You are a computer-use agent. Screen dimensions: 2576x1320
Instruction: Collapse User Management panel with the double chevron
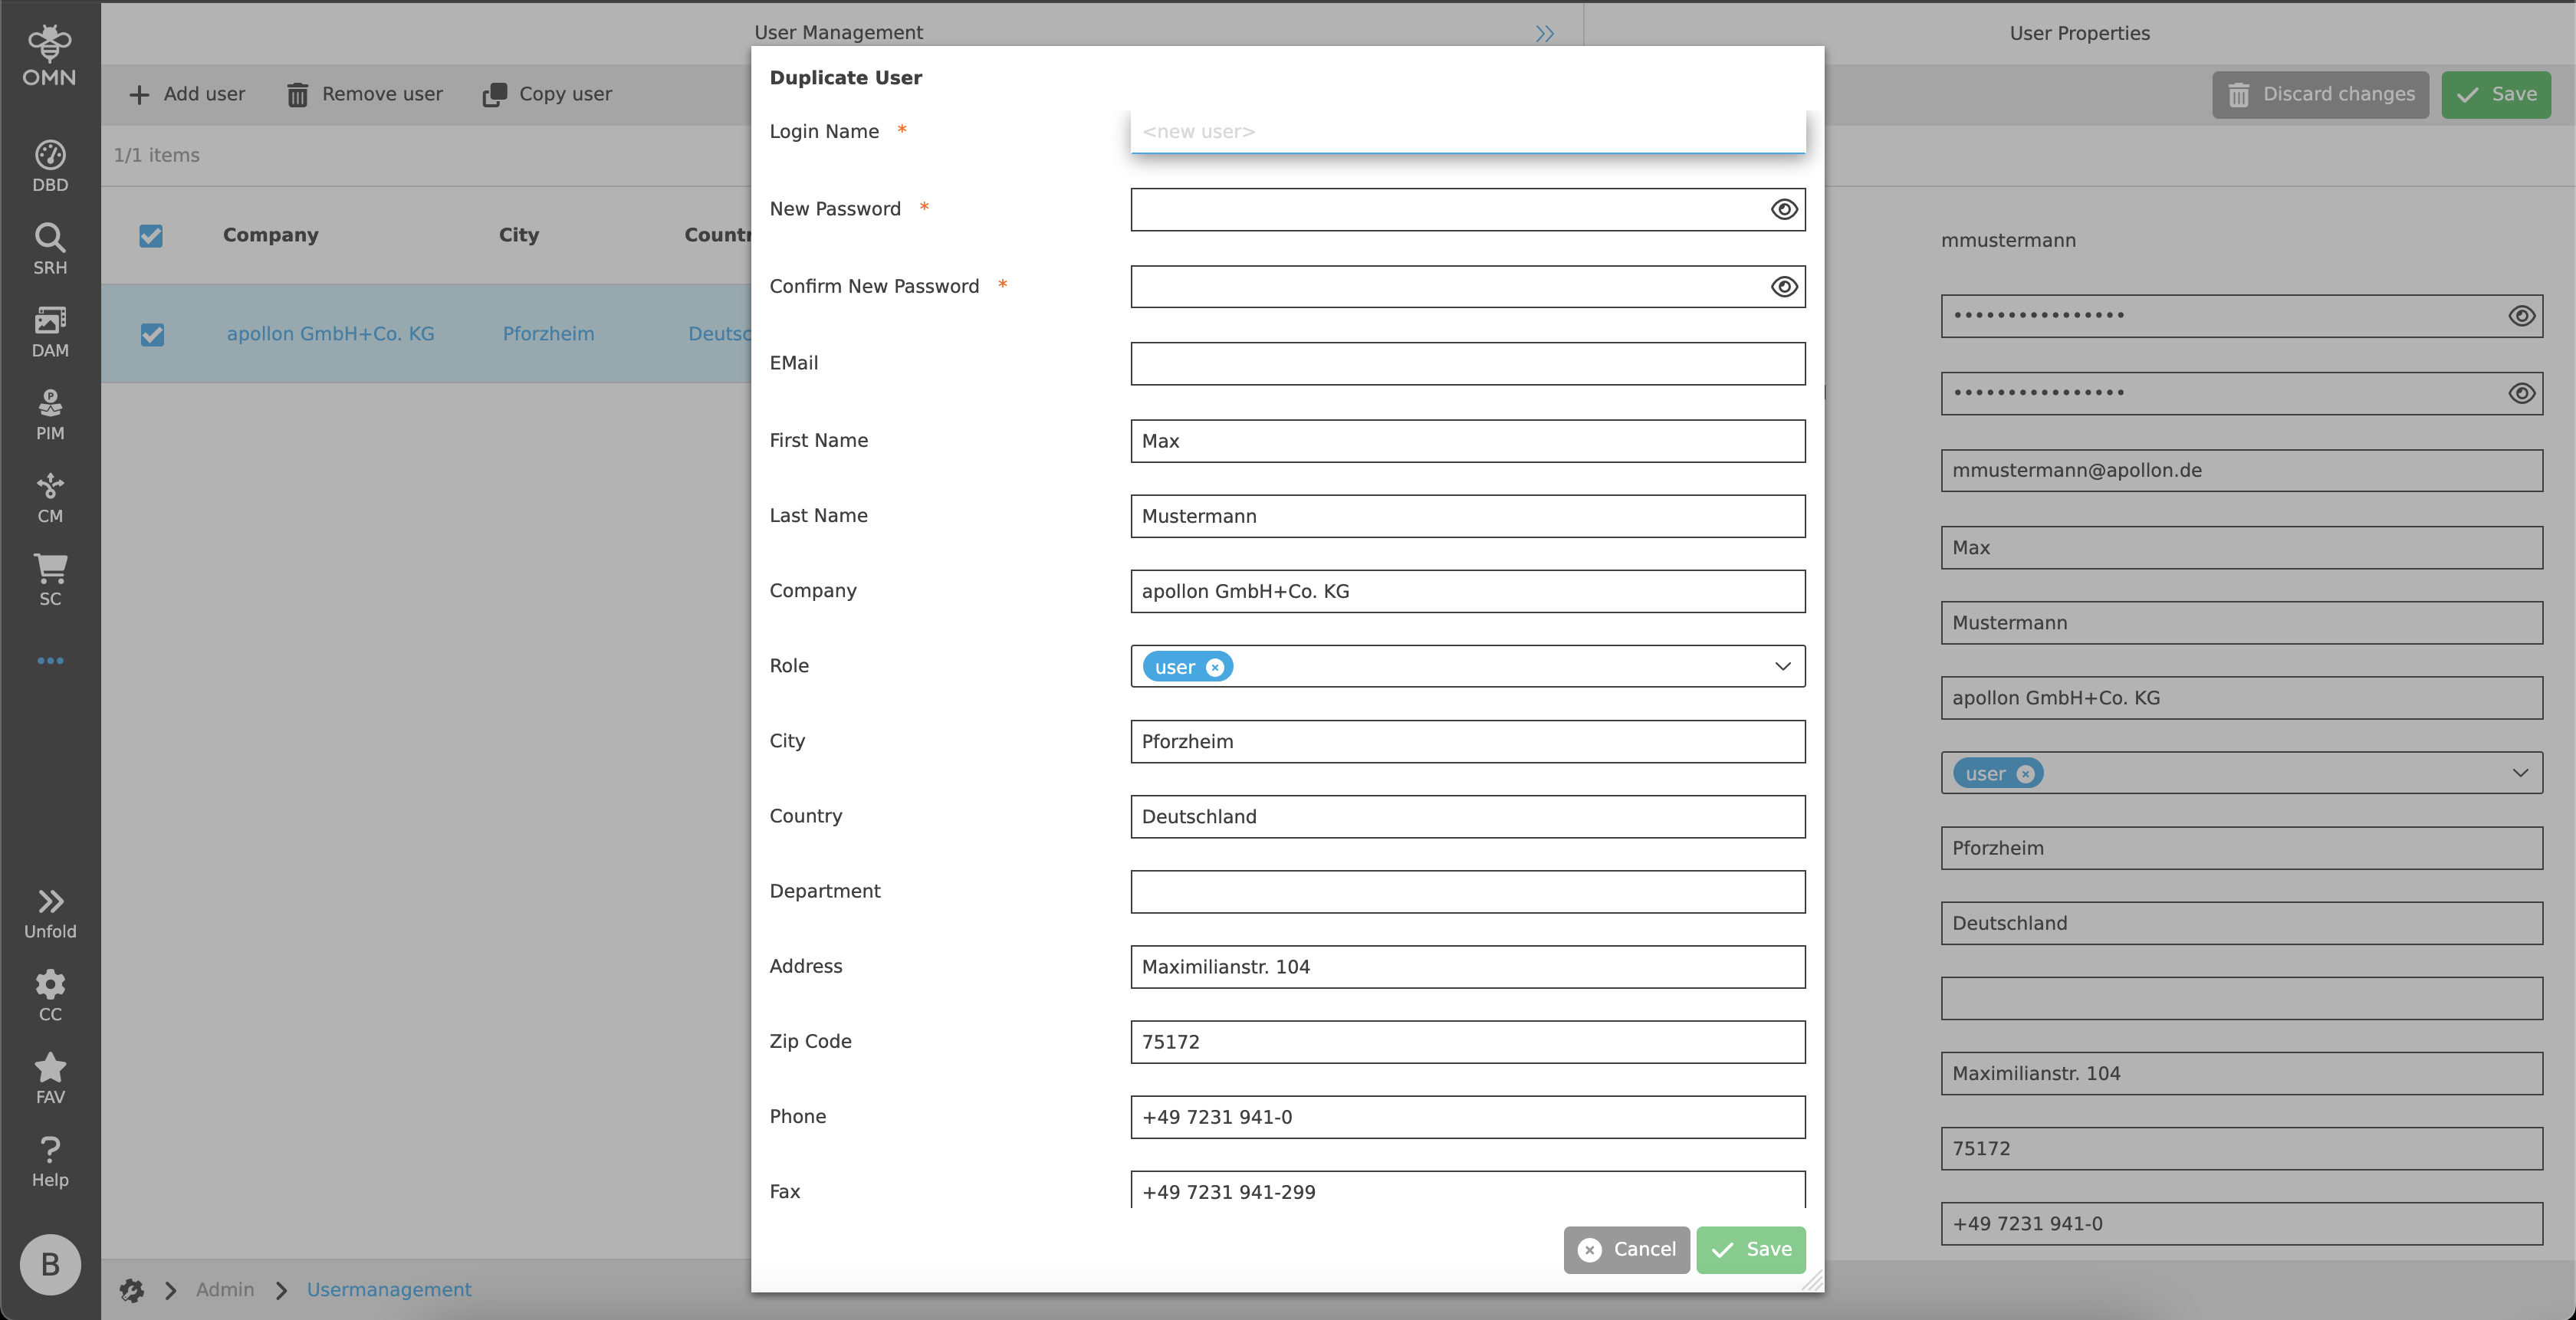pos(1544,34)
